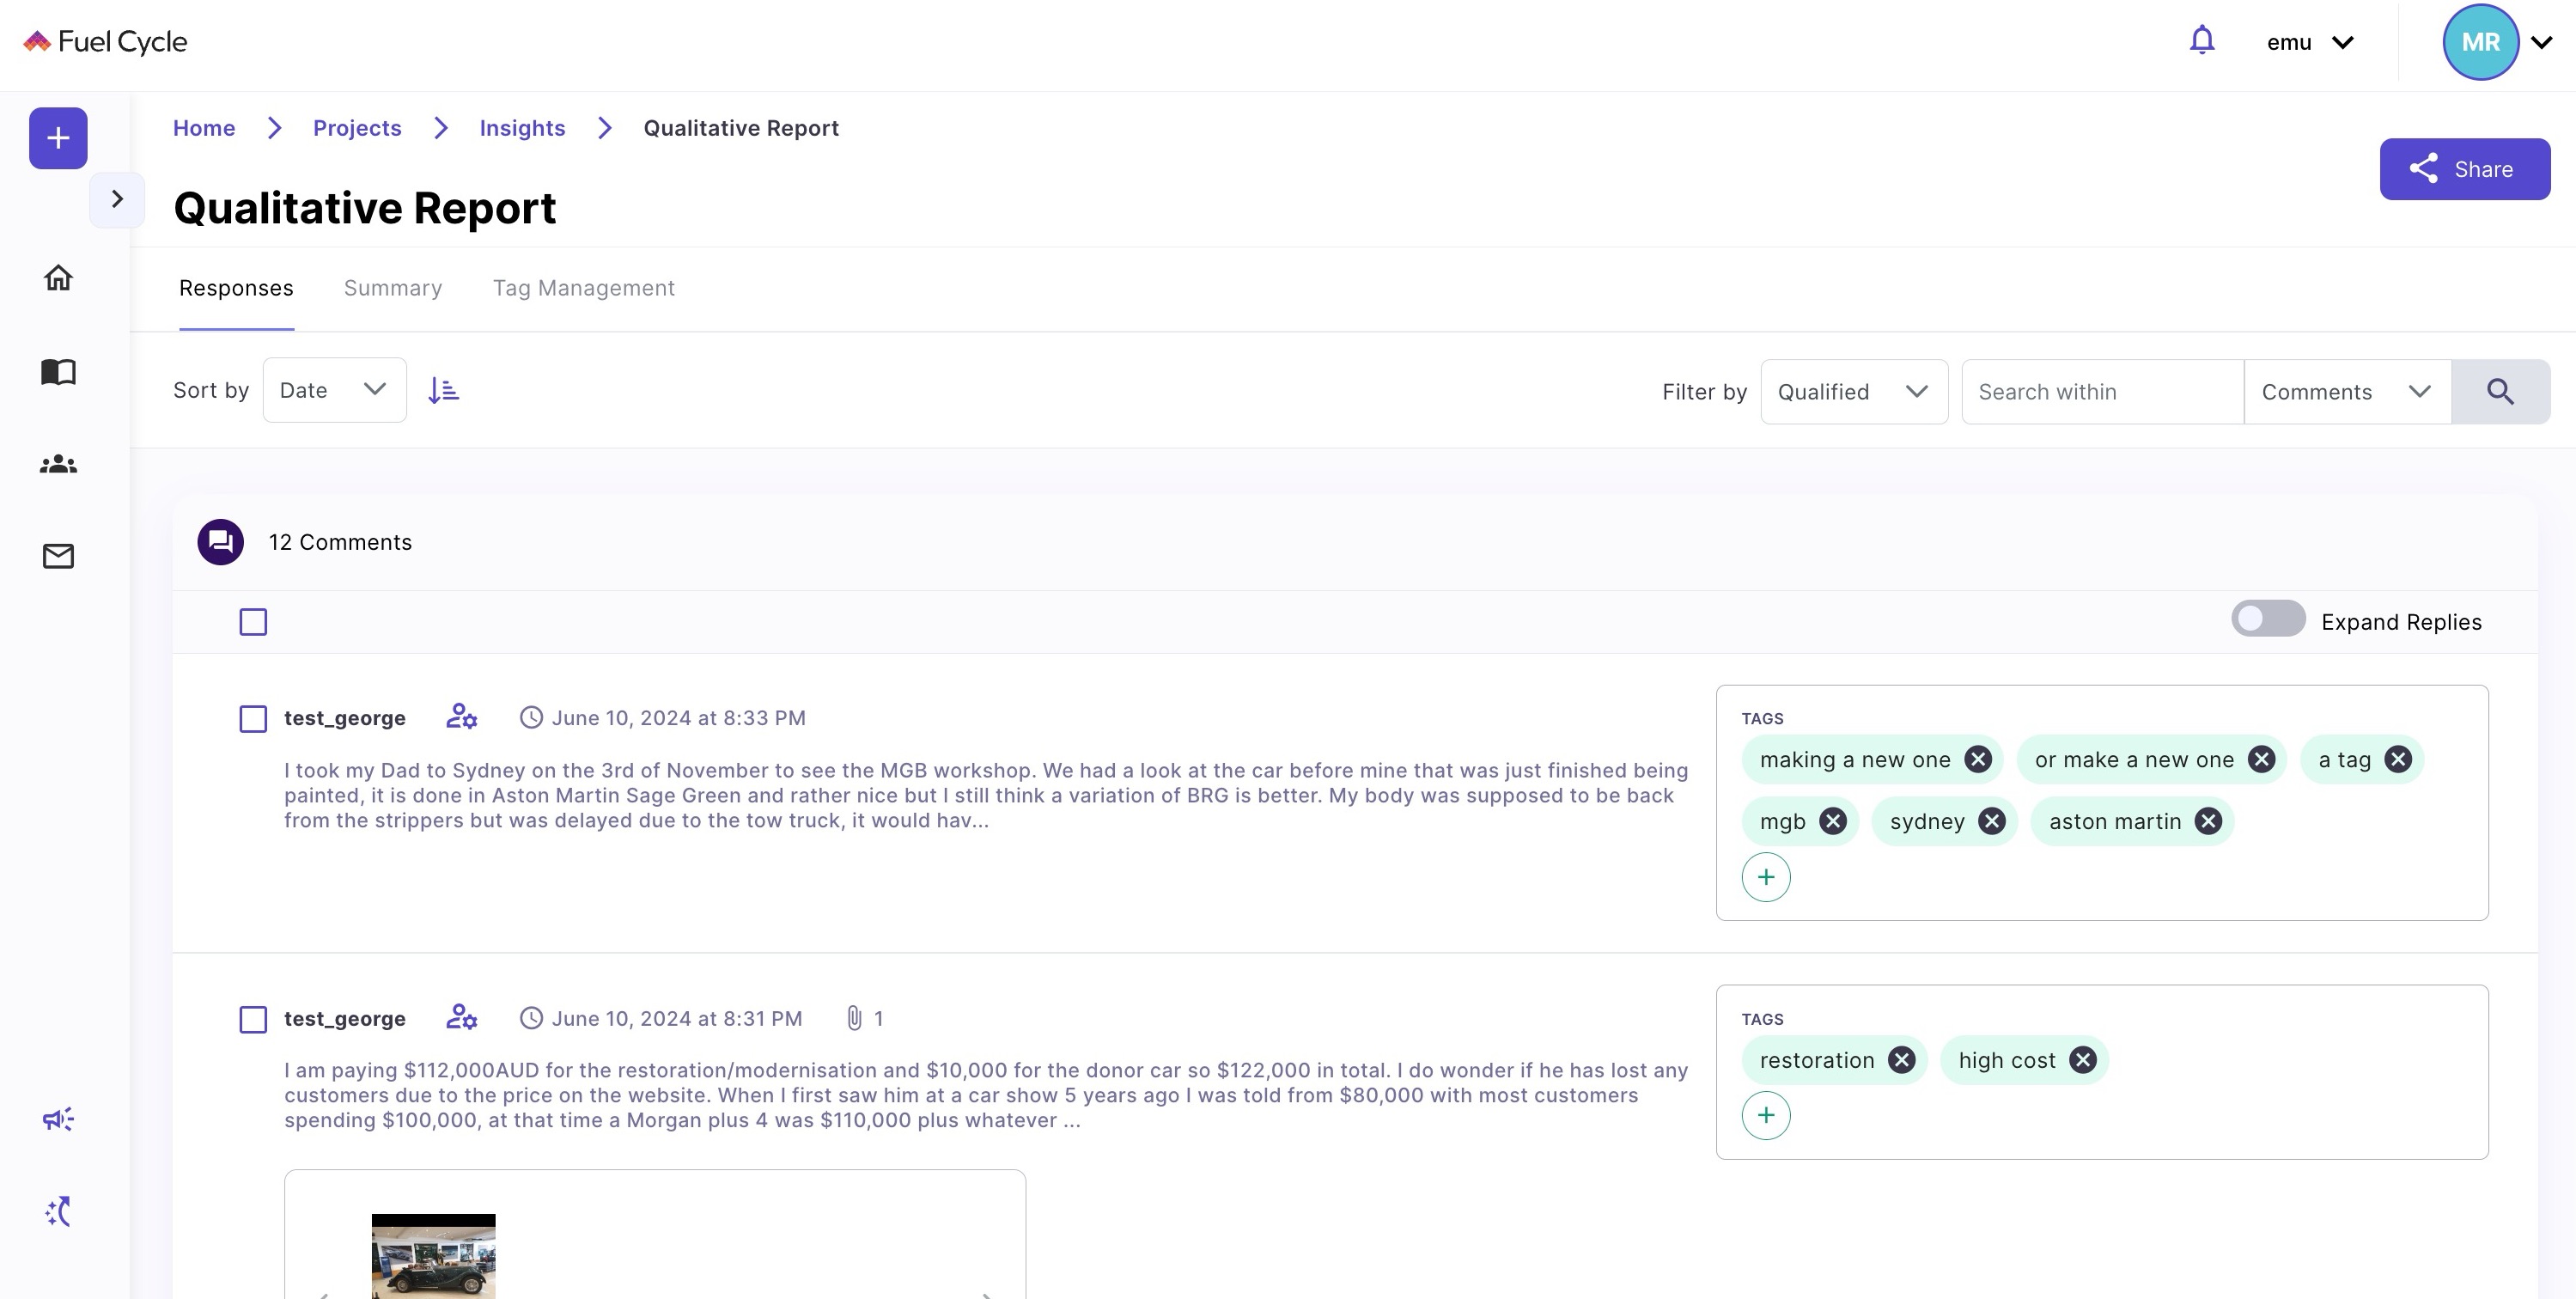Toggle the sort order direction icon
The height and width of the screenshot is (1299, 2576).
coord(443,390)
